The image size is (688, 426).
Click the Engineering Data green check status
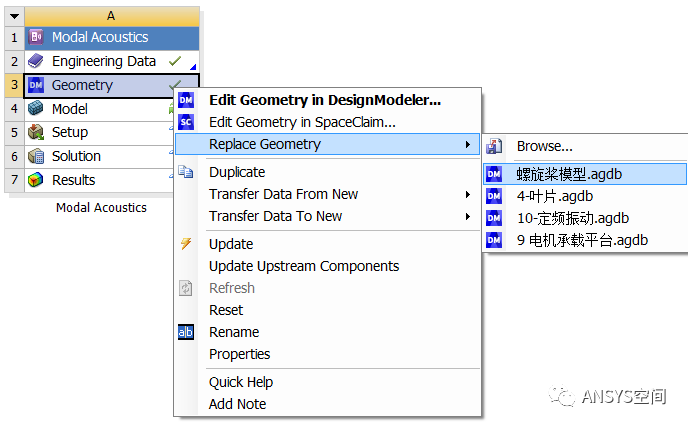[175, 61]
